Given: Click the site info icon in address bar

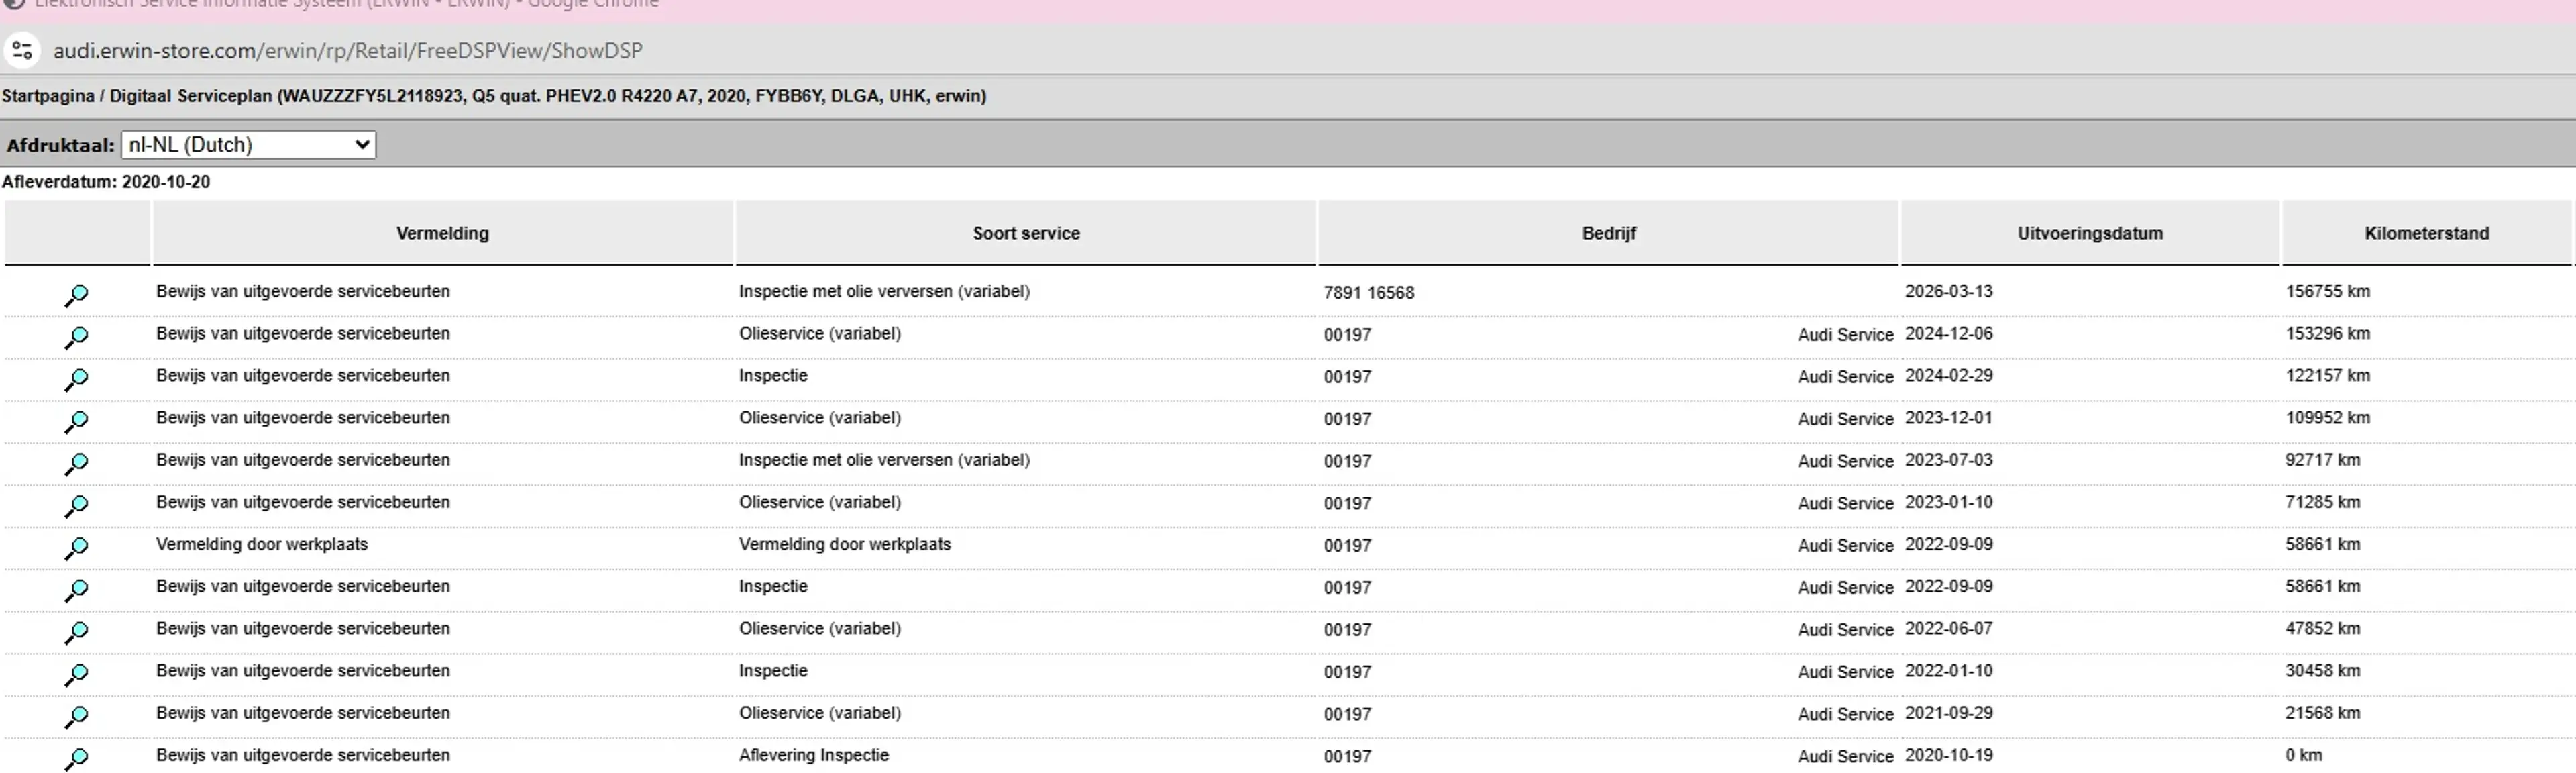Looking at the screenshot, I should pyautogui.click(x=22, y=50).
